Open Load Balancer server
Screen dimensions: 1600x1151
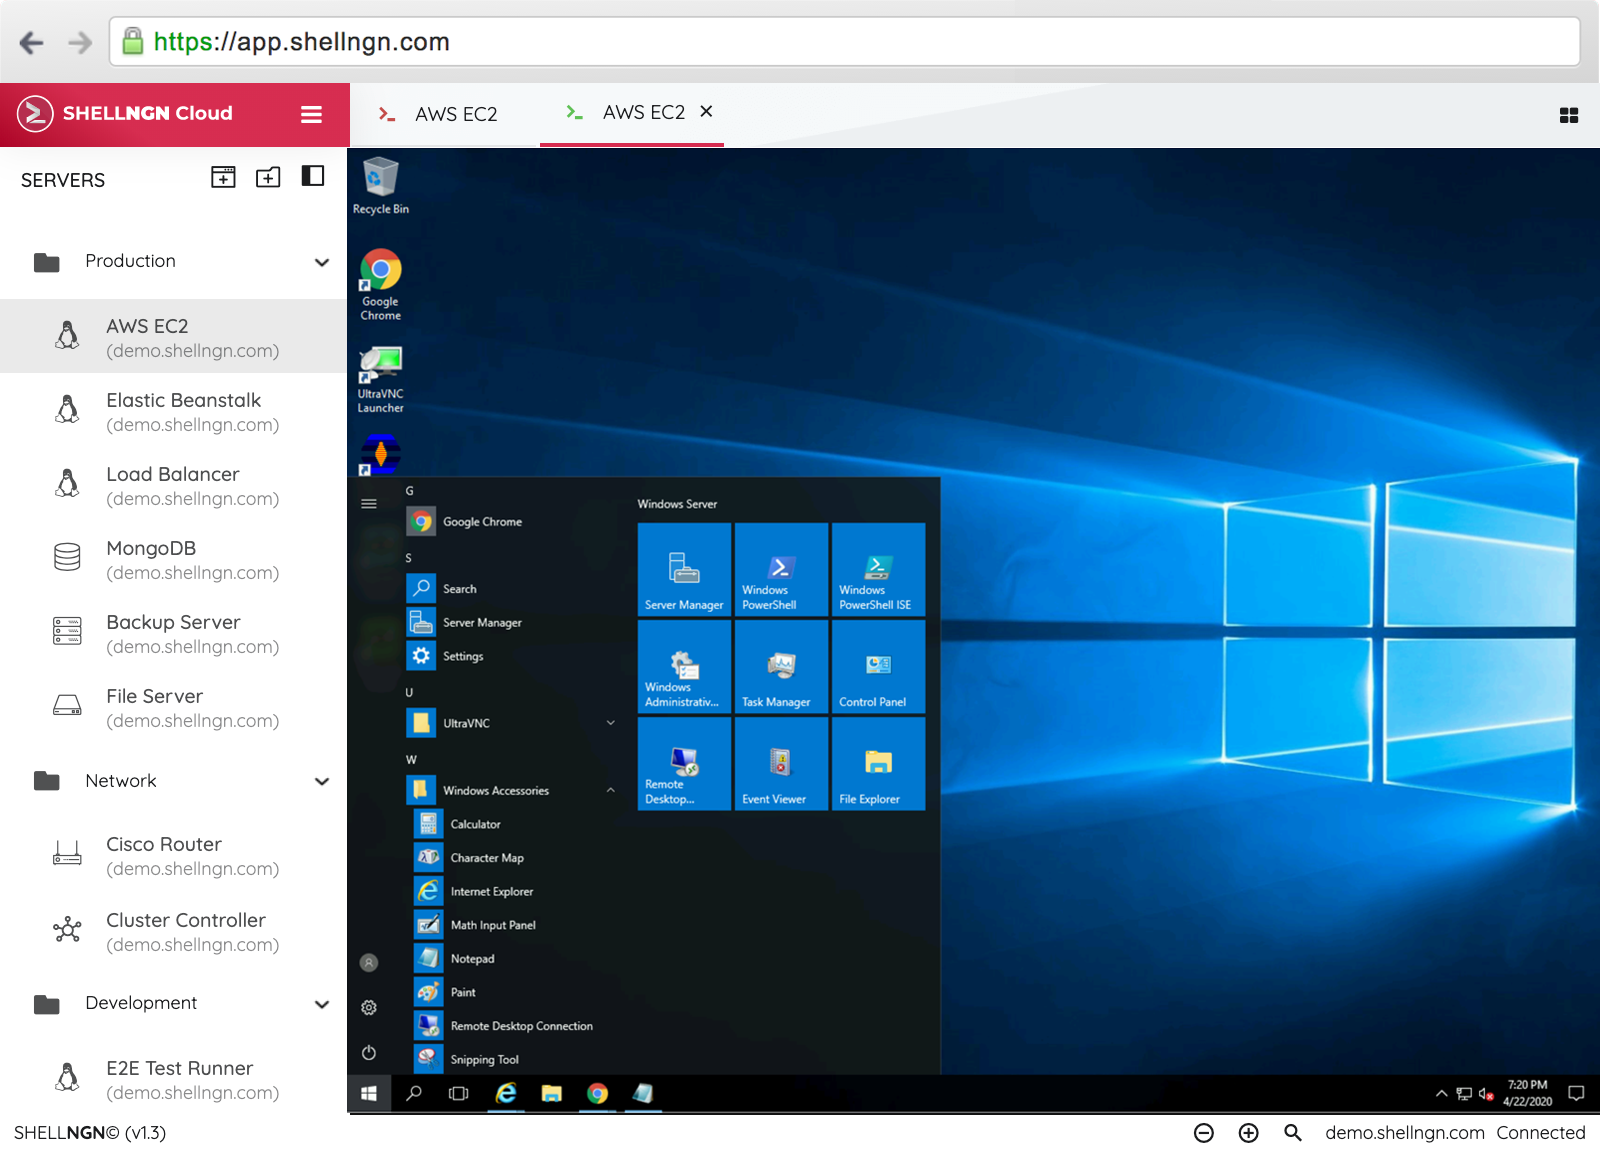[x=174, y=485]
